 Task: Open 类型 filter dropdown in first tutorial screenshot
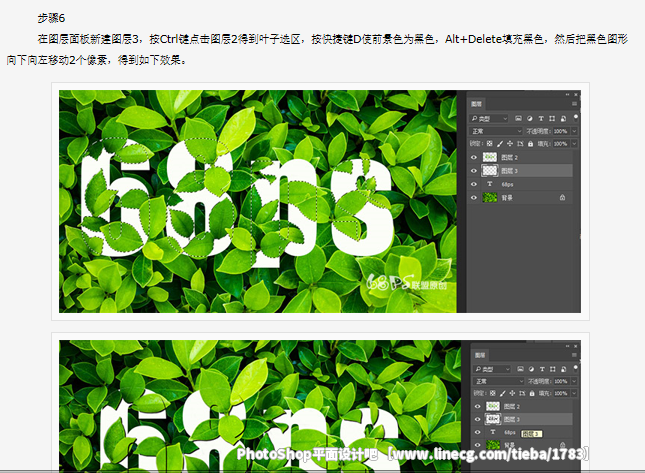489,118
